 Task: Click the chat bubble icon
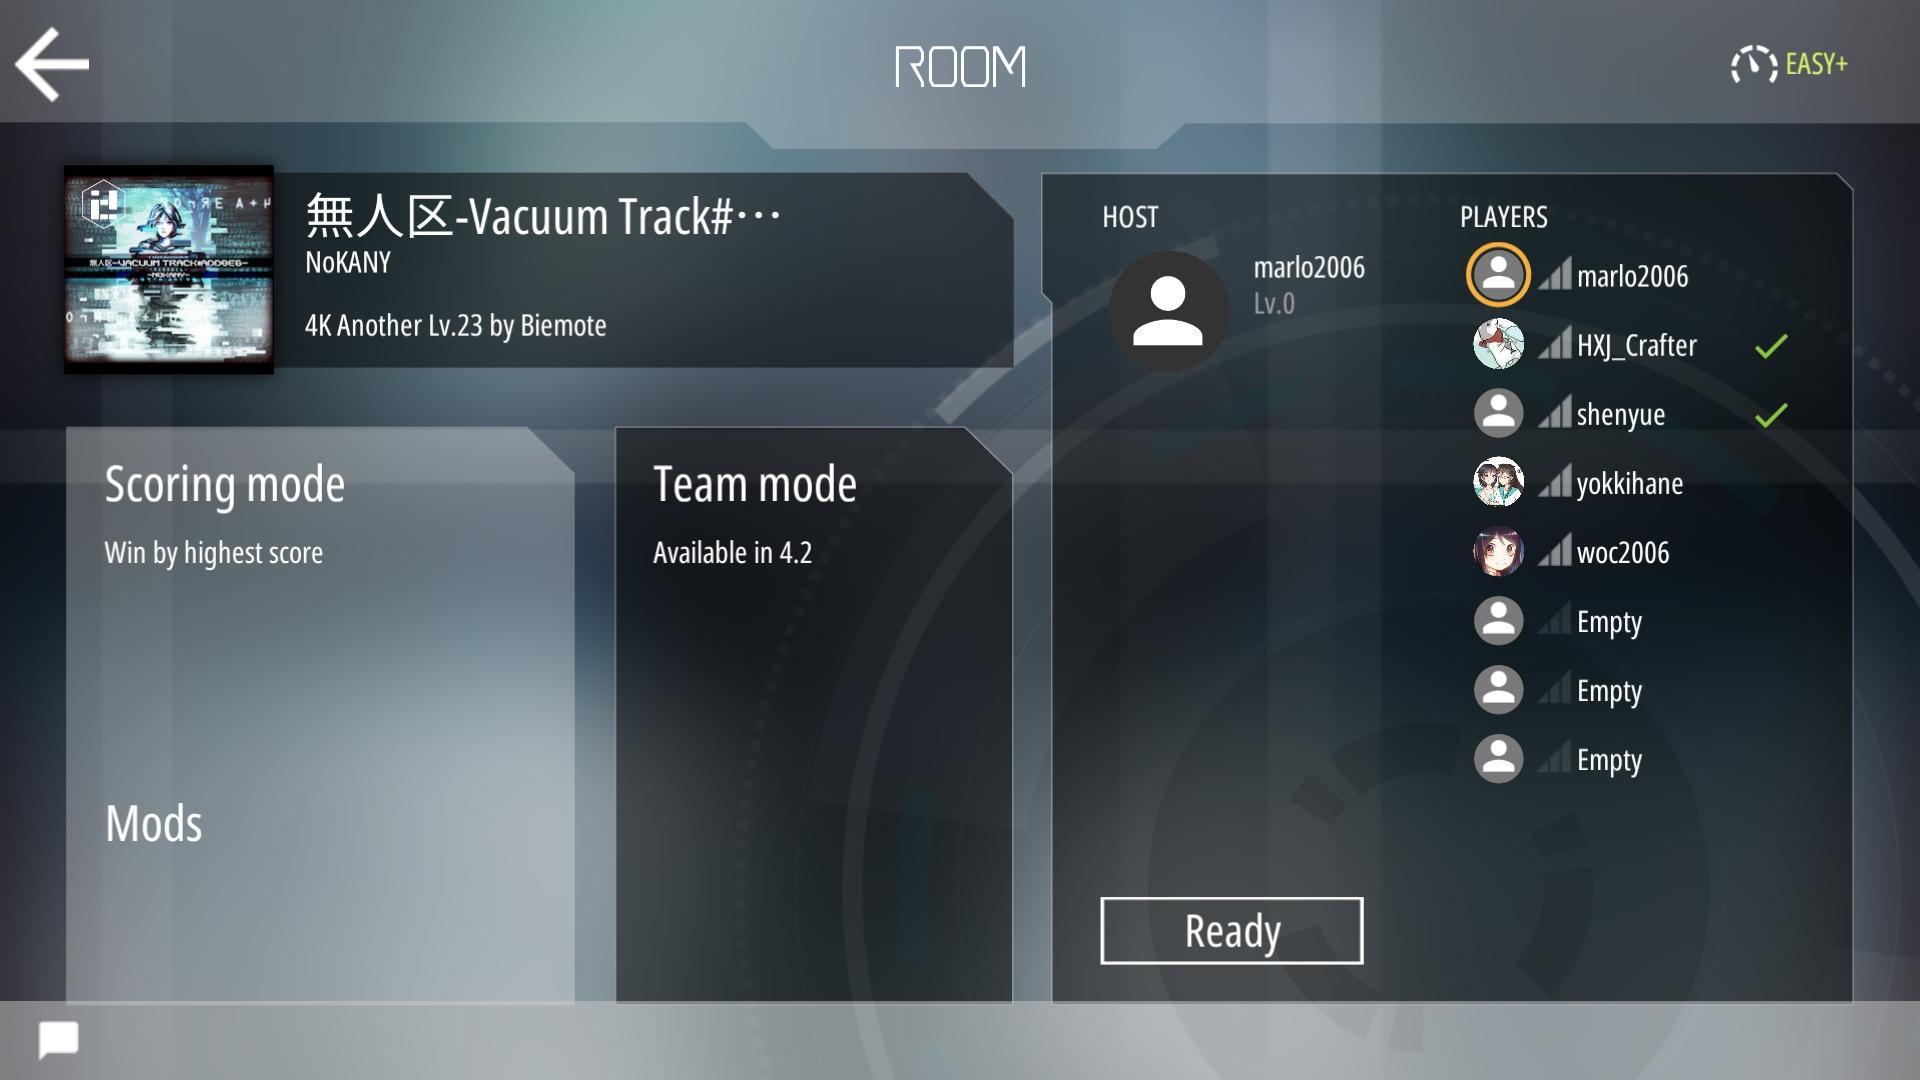click(x=58, y=1042)
